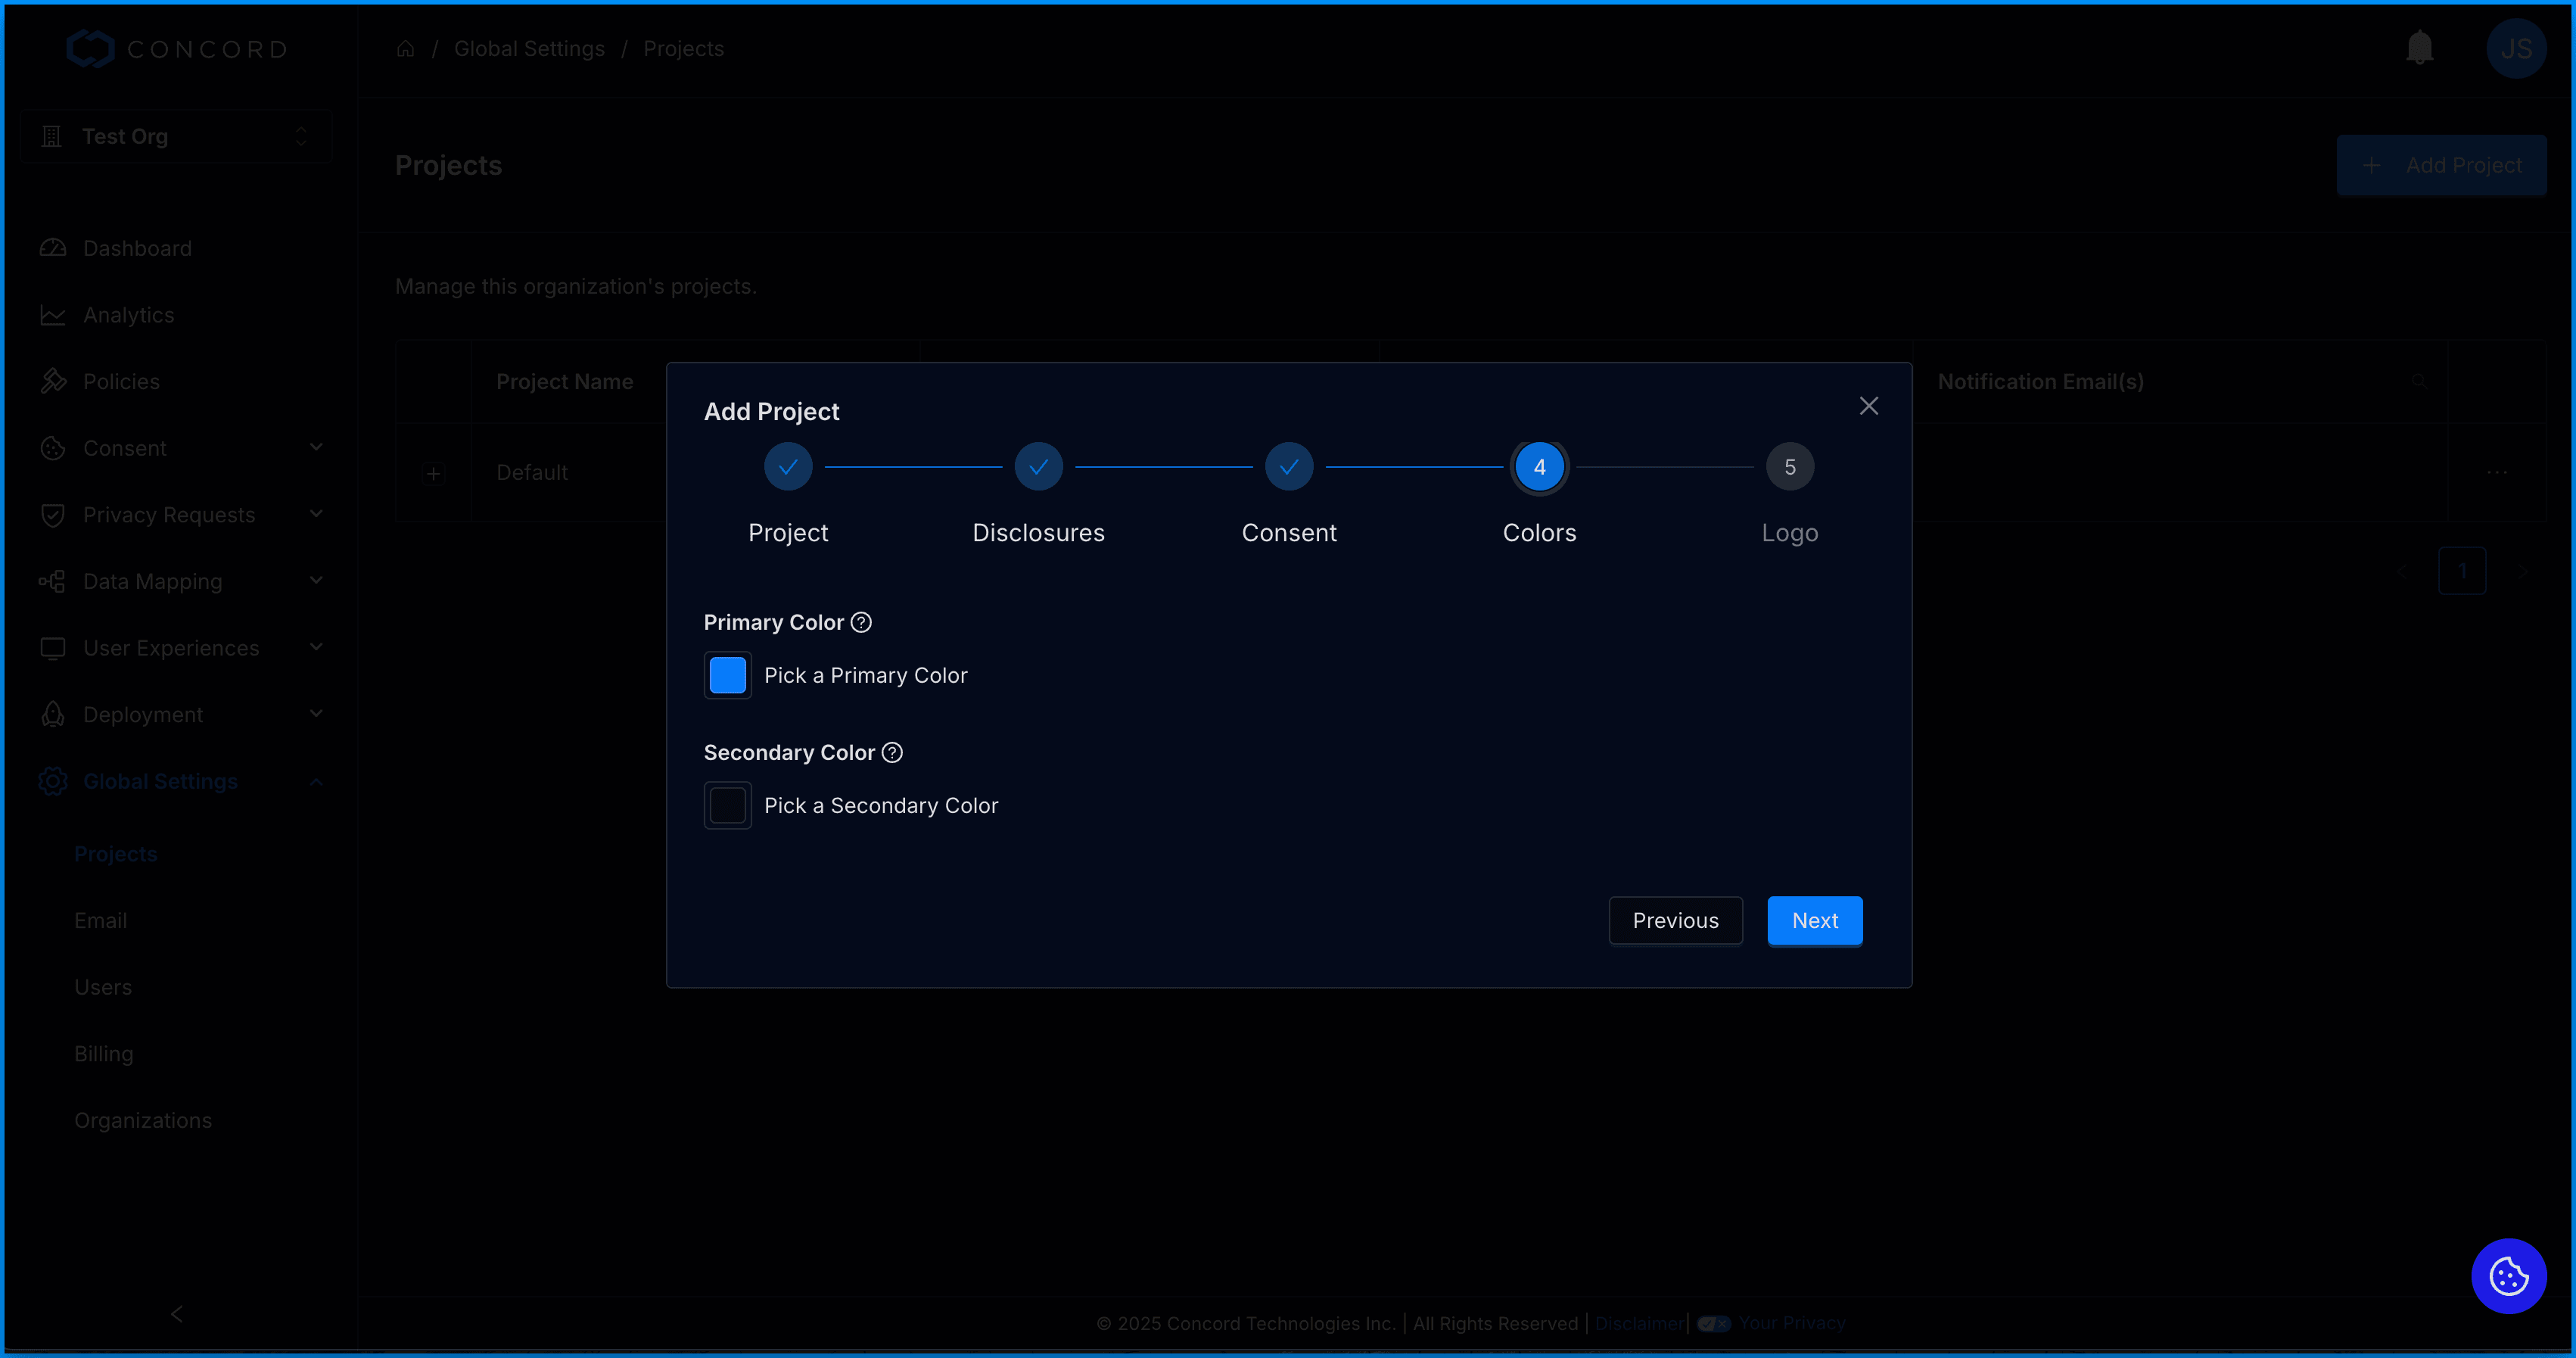
Task: Open the secondary color swatch picker
Action: pyautogui.click(x=727, y=805)
